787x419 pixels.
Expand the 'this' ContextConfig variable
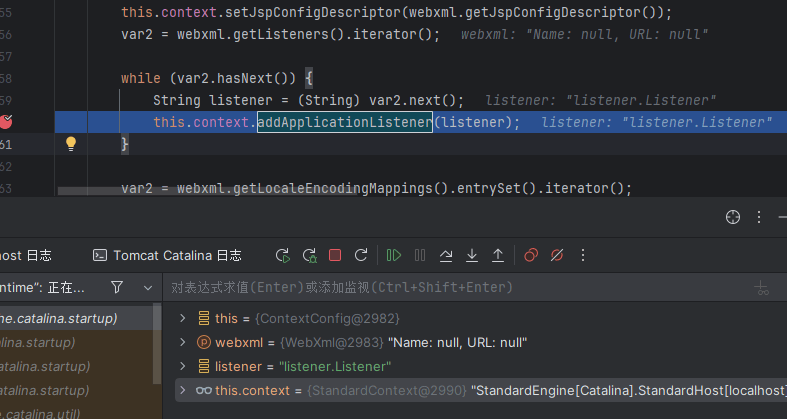click(x=182, y=318)
